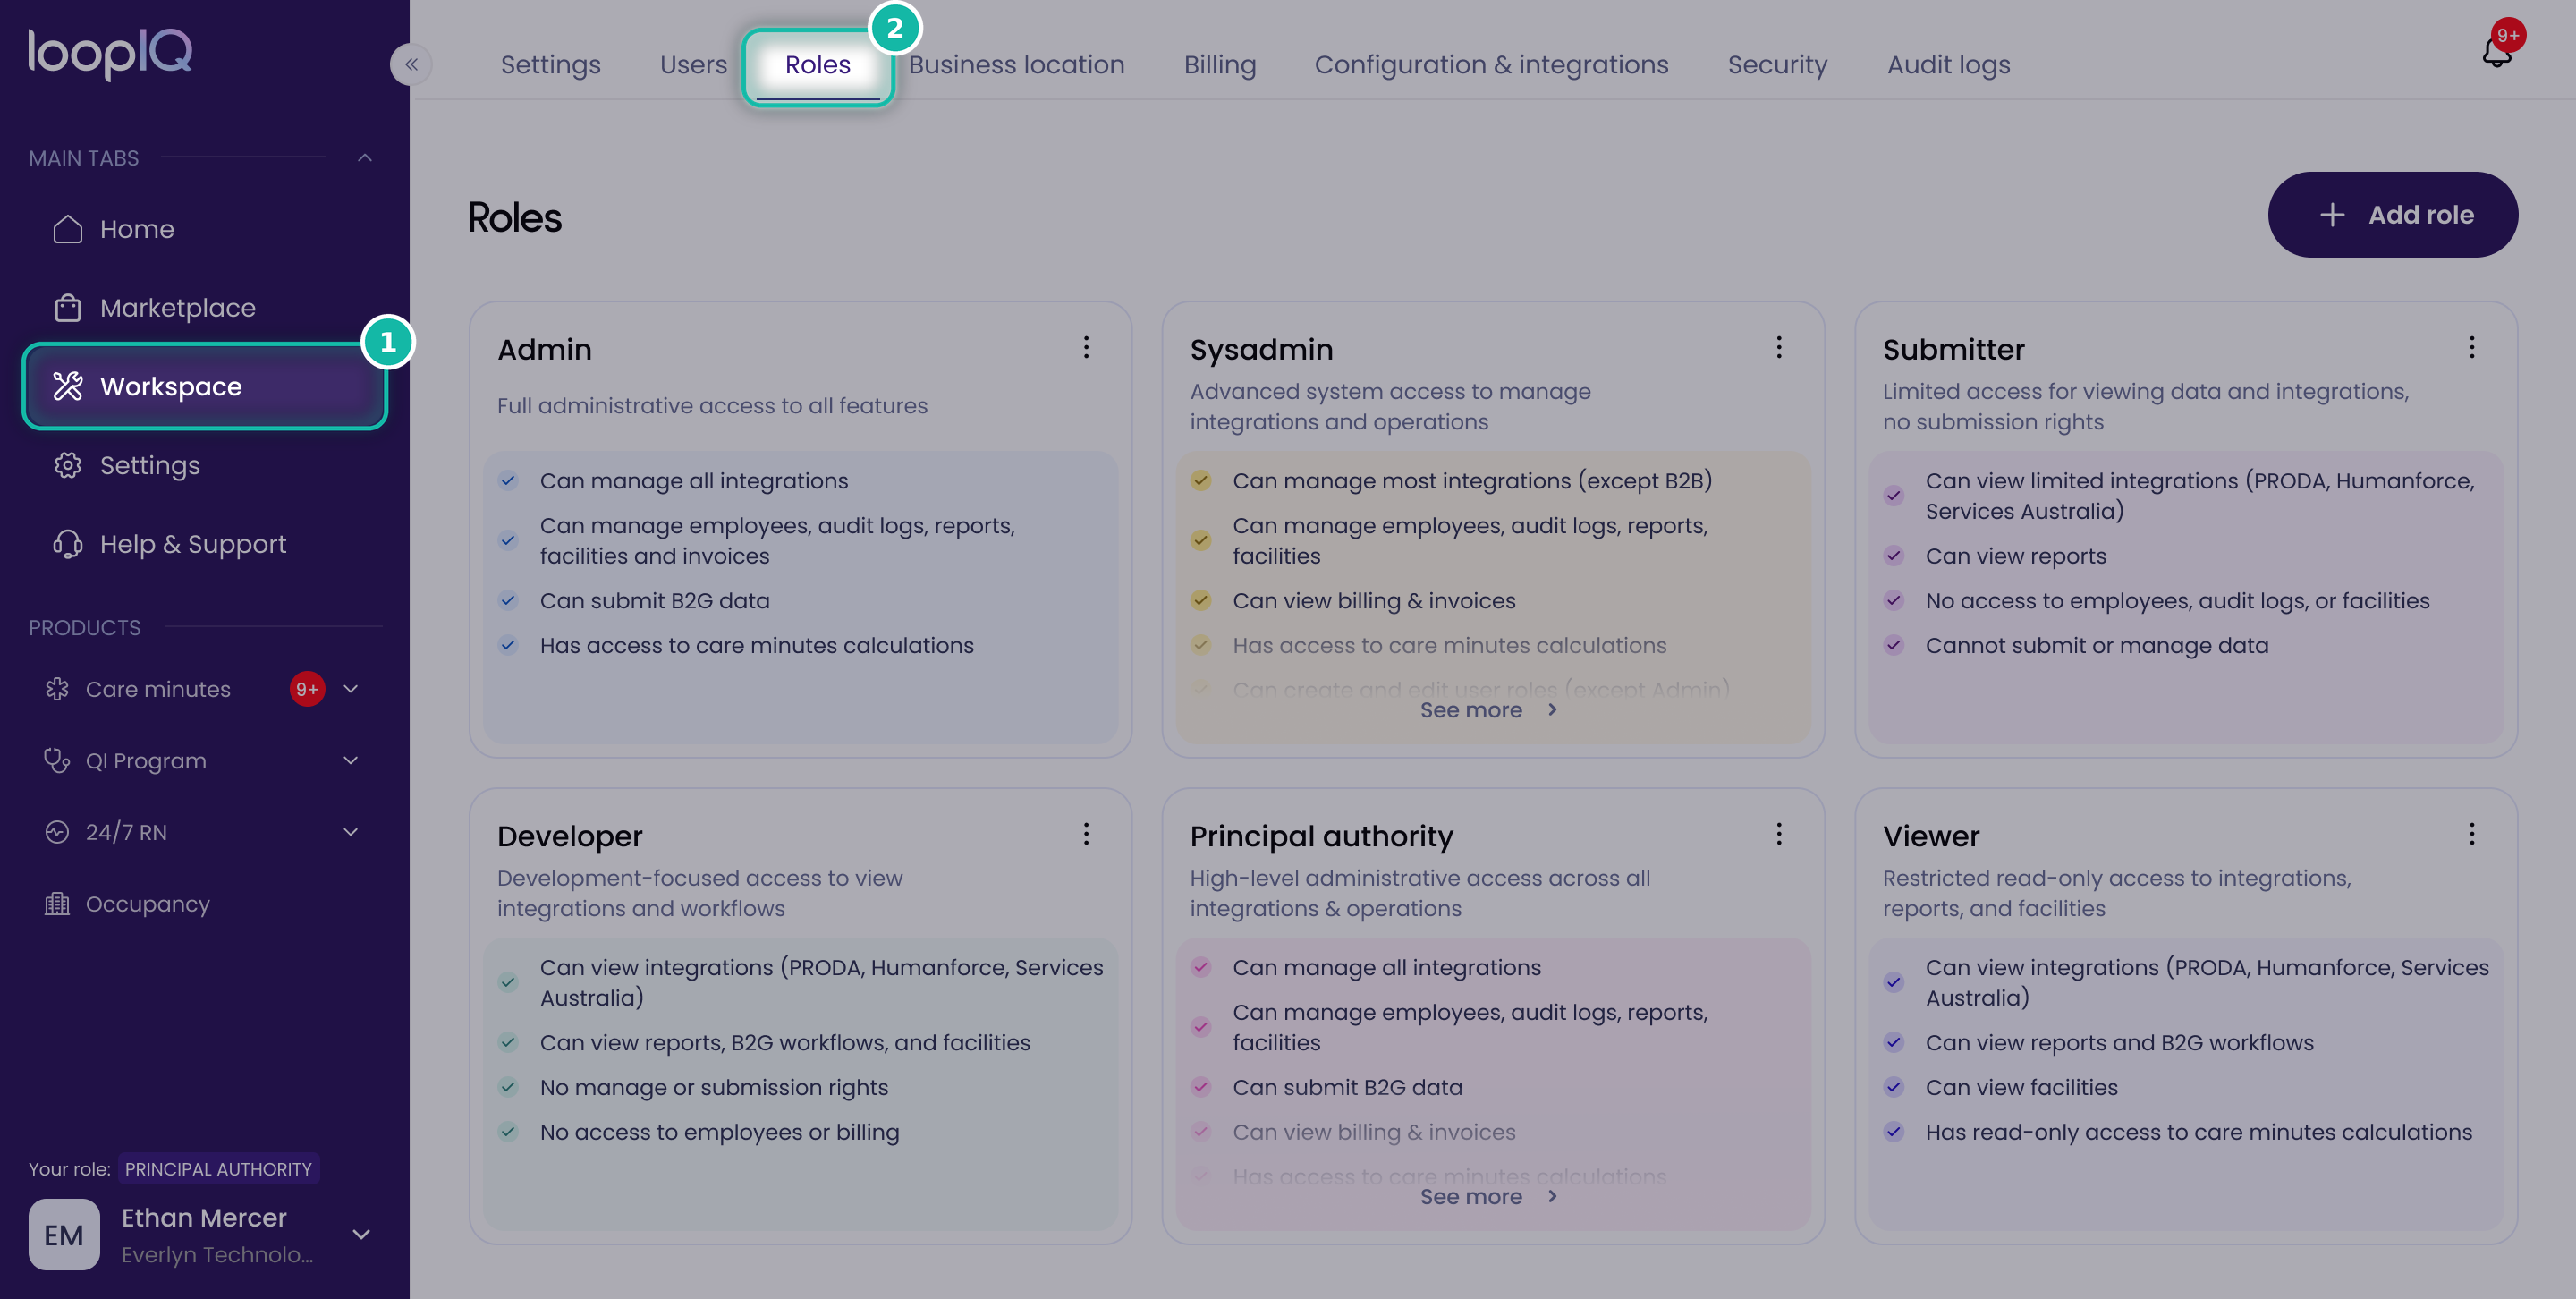
Task: Collapse the sidebar with double-chevron icon
Action: (x=411, y=65)
